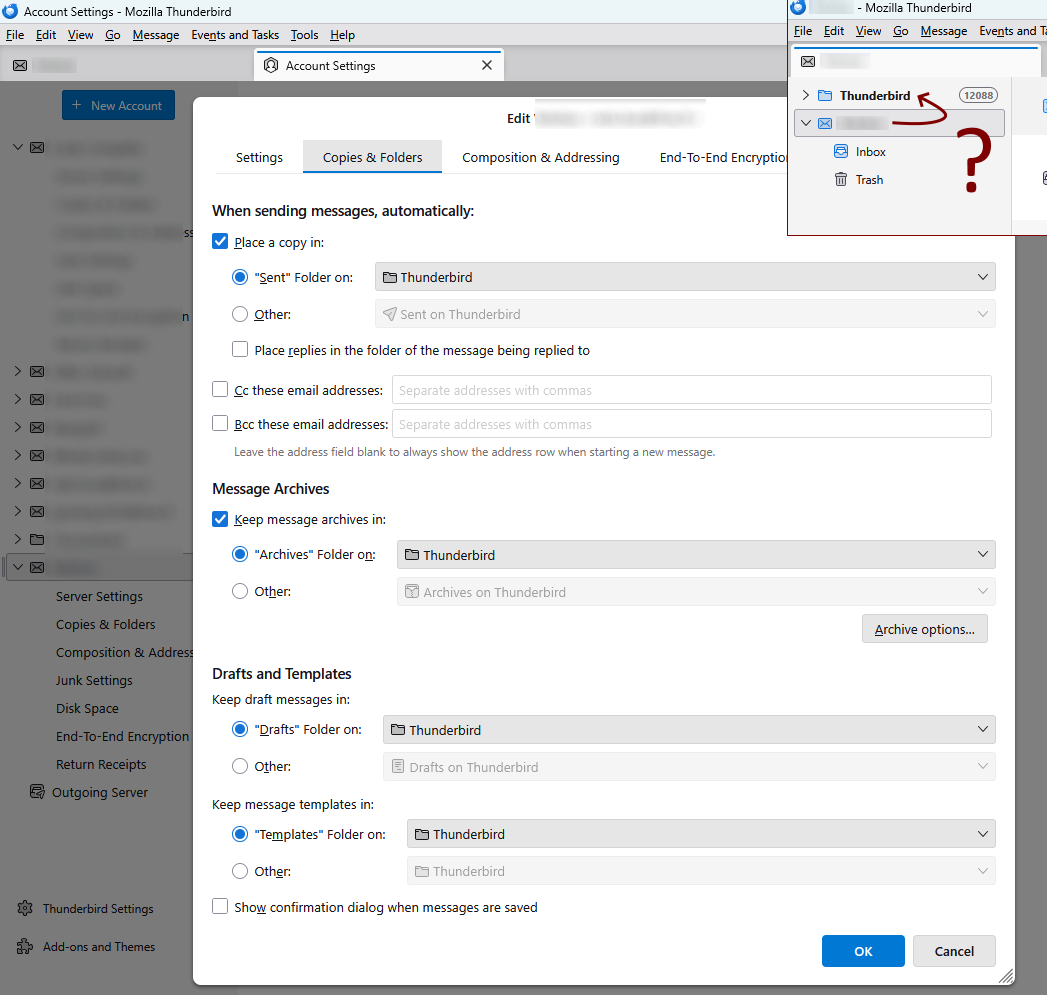
Task: Check Bcc these email addresses
Action: coord(220,423)
